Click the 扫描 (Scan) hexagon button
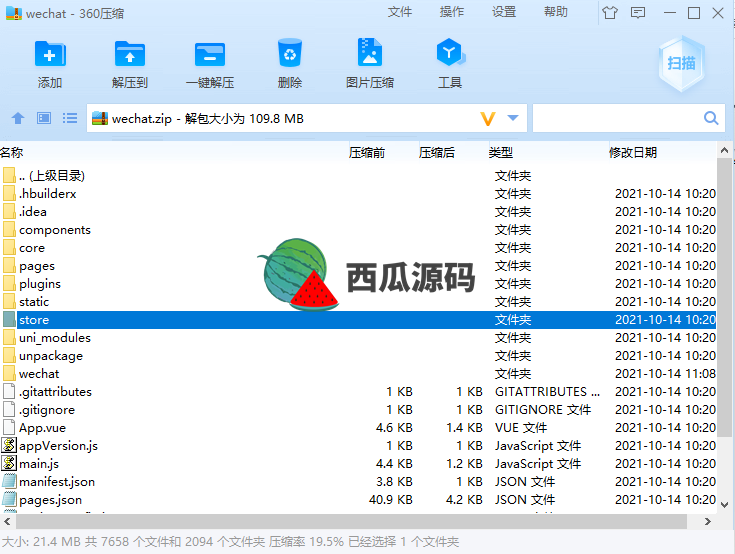The width and height of the screenshot is (735, 554). point(681,63)
